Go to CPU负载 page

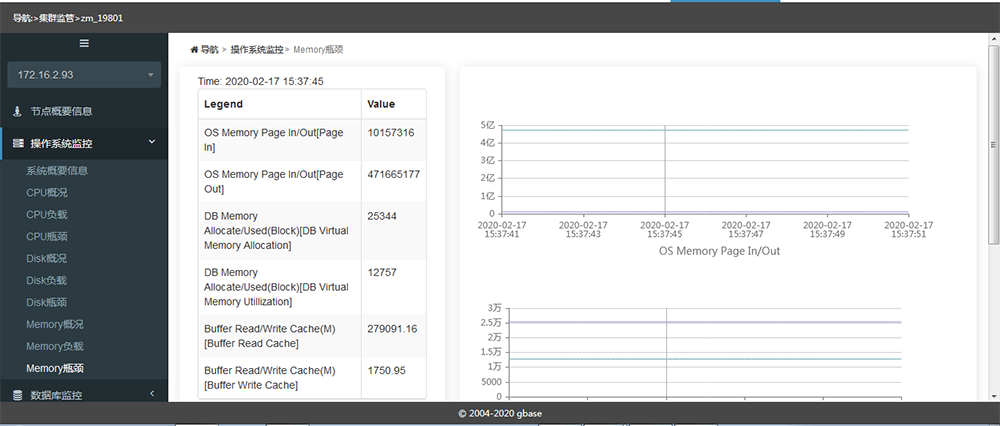[x=47, y=215]
